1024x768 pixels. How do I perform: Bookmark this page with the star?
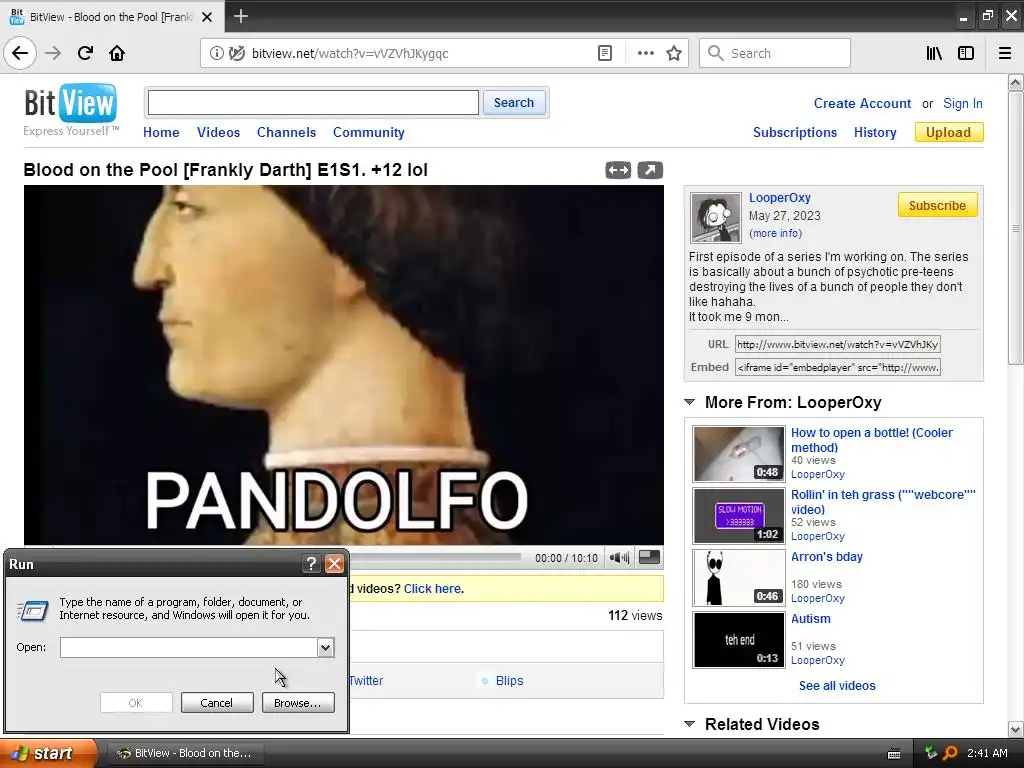pyautogui.click(x=674, y=53)
